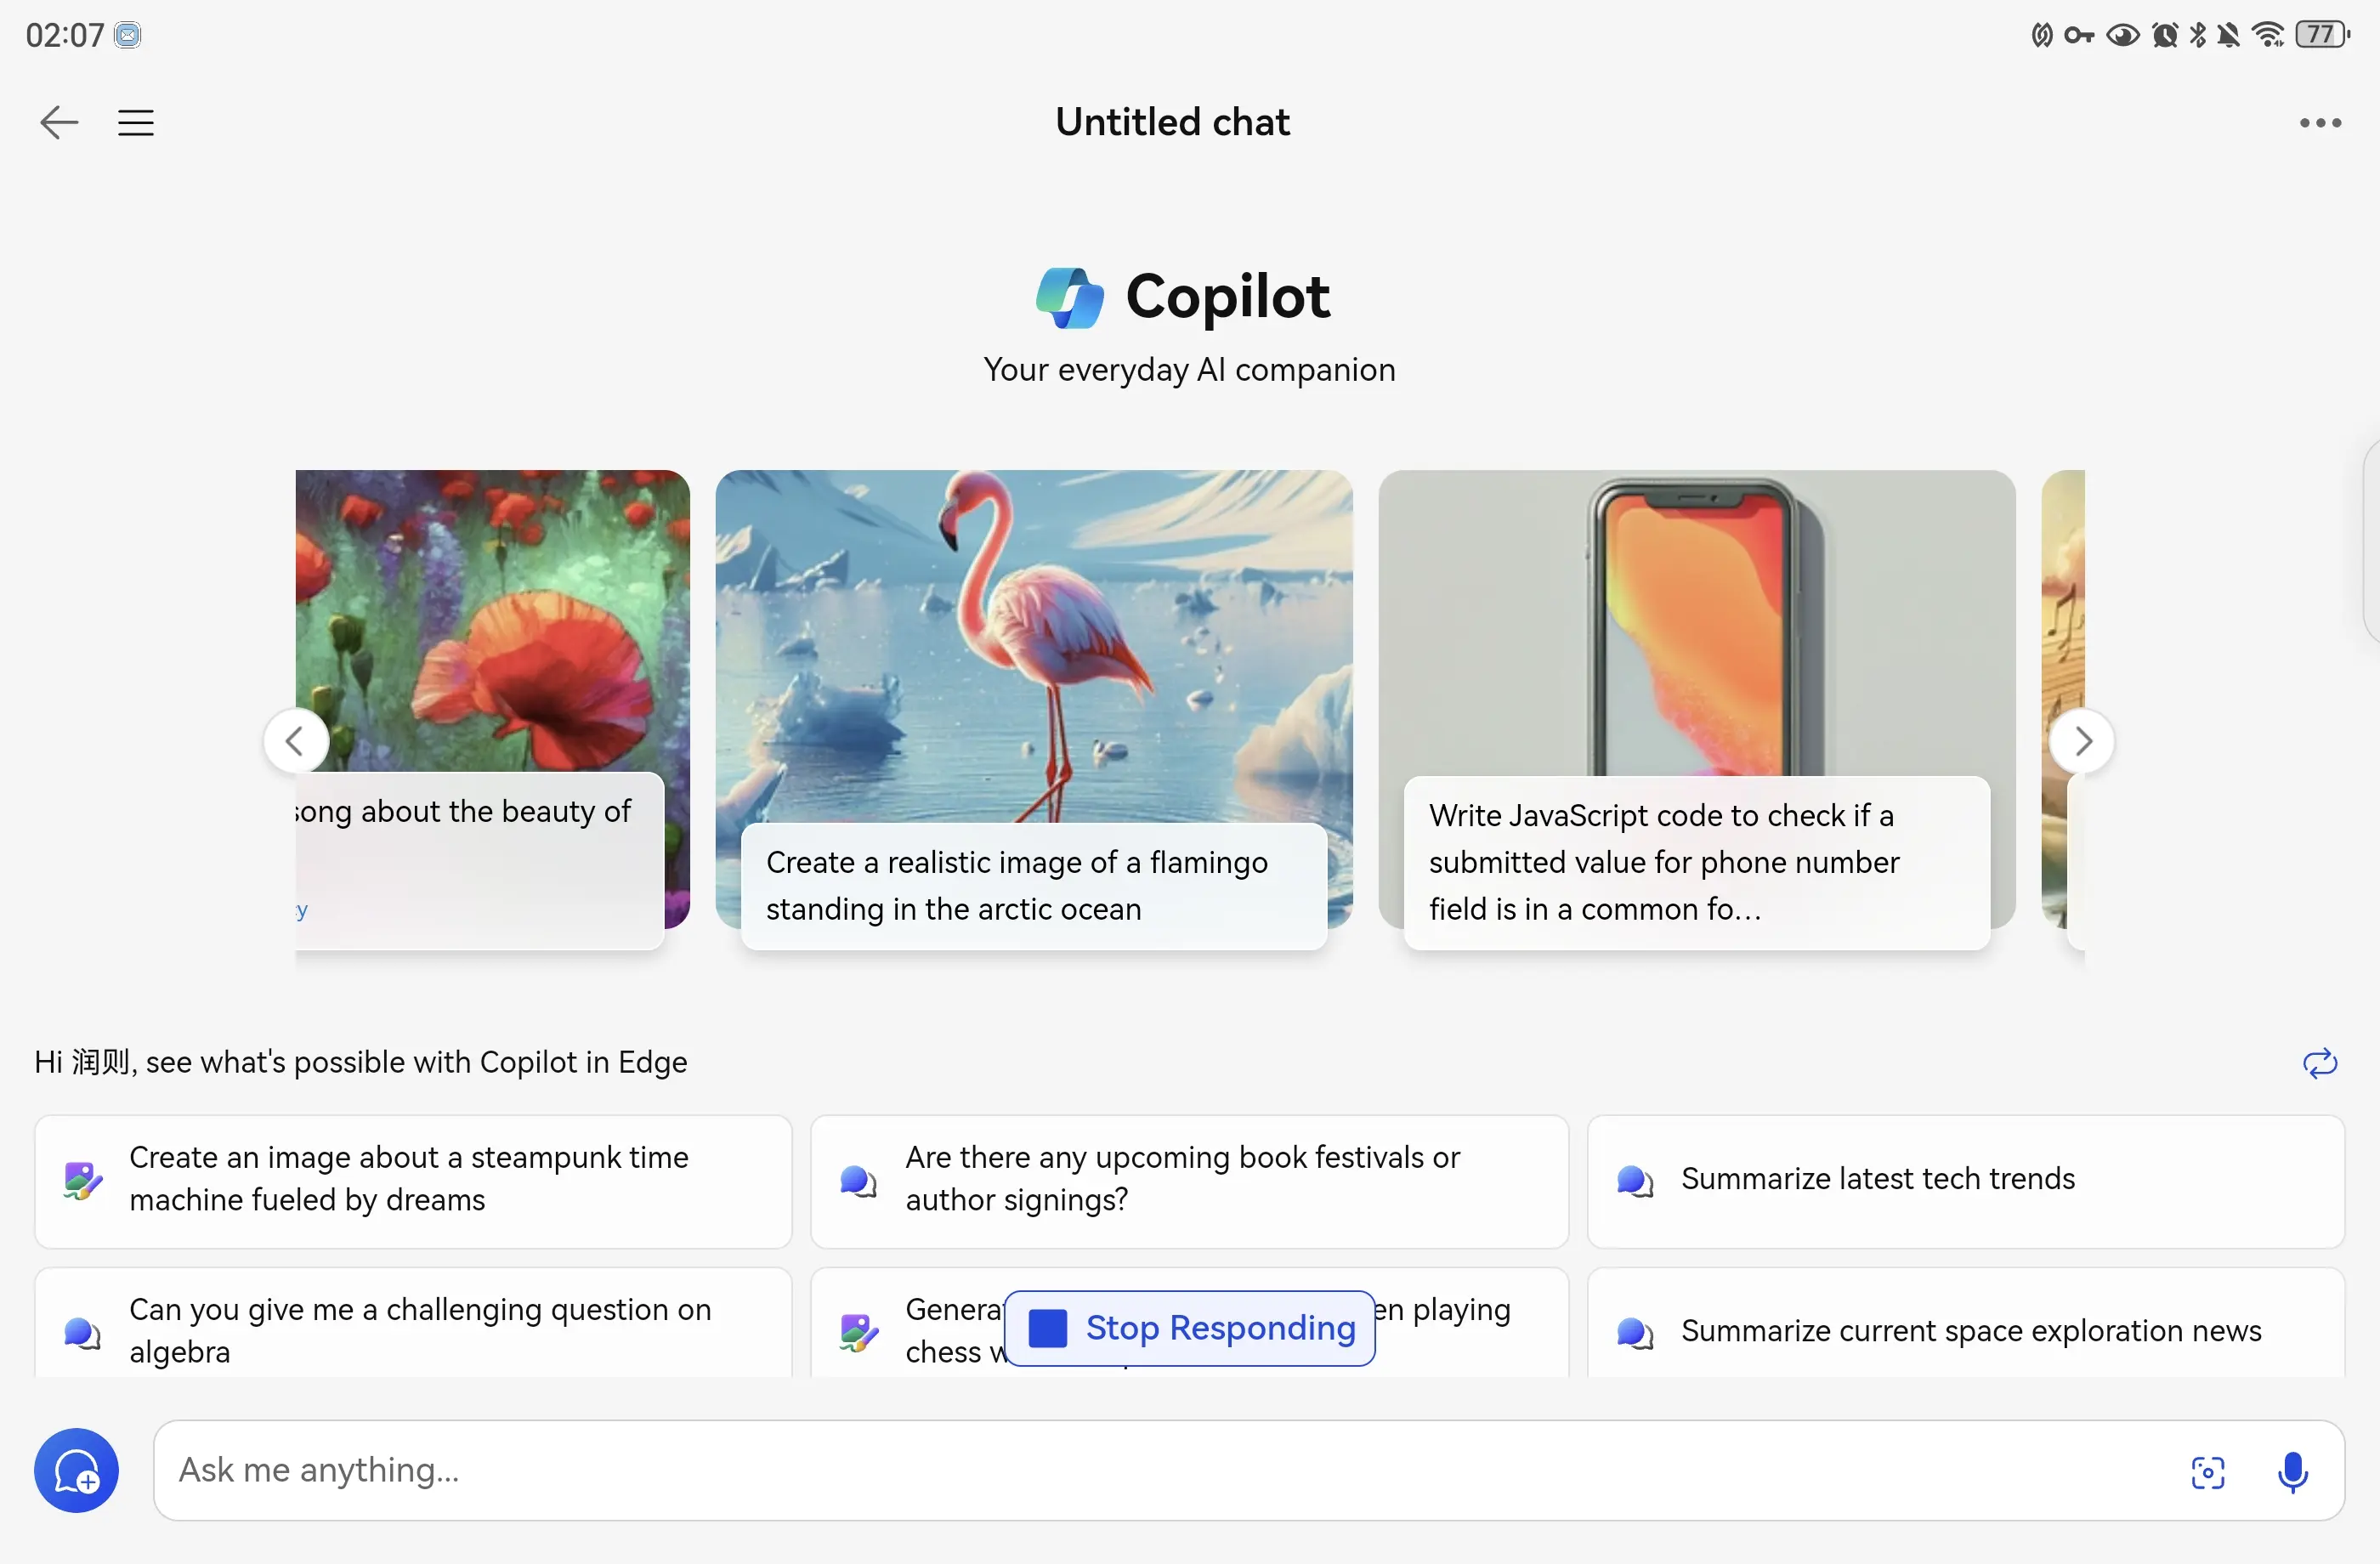Choose the steampunk time machine image suggestion
Image resolution: width=2380 pixels, height=1564 pixels.
413,1180
